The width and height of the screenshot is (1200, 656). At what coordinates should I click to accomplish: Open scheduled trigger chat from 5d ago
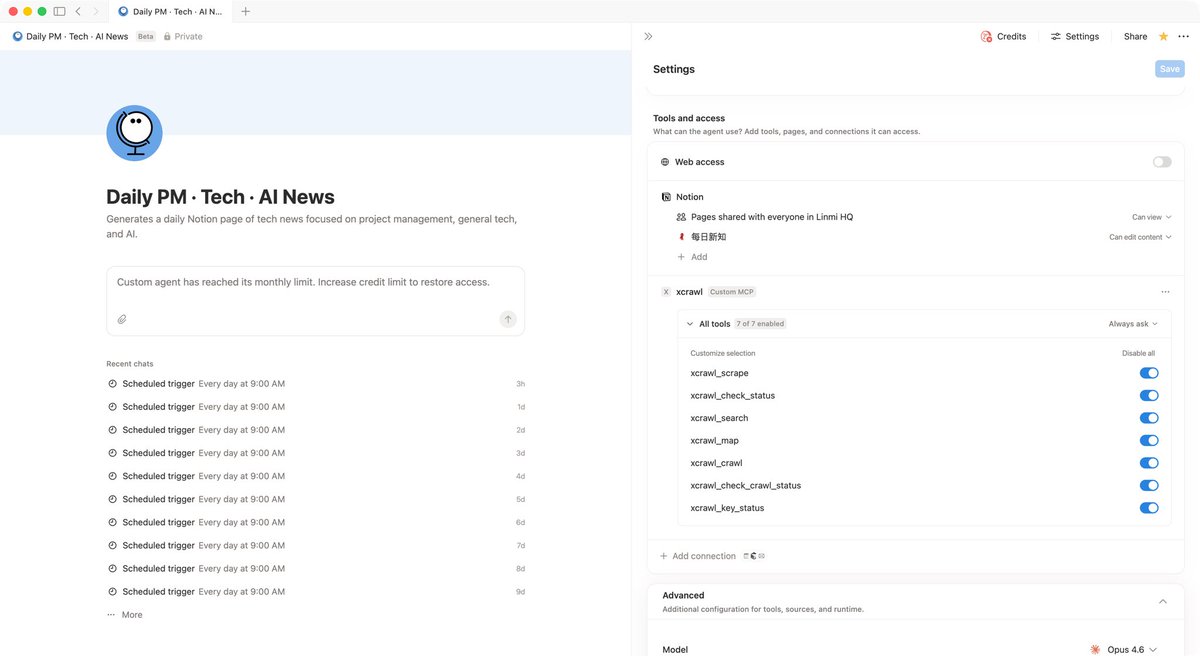pos(315,499)
